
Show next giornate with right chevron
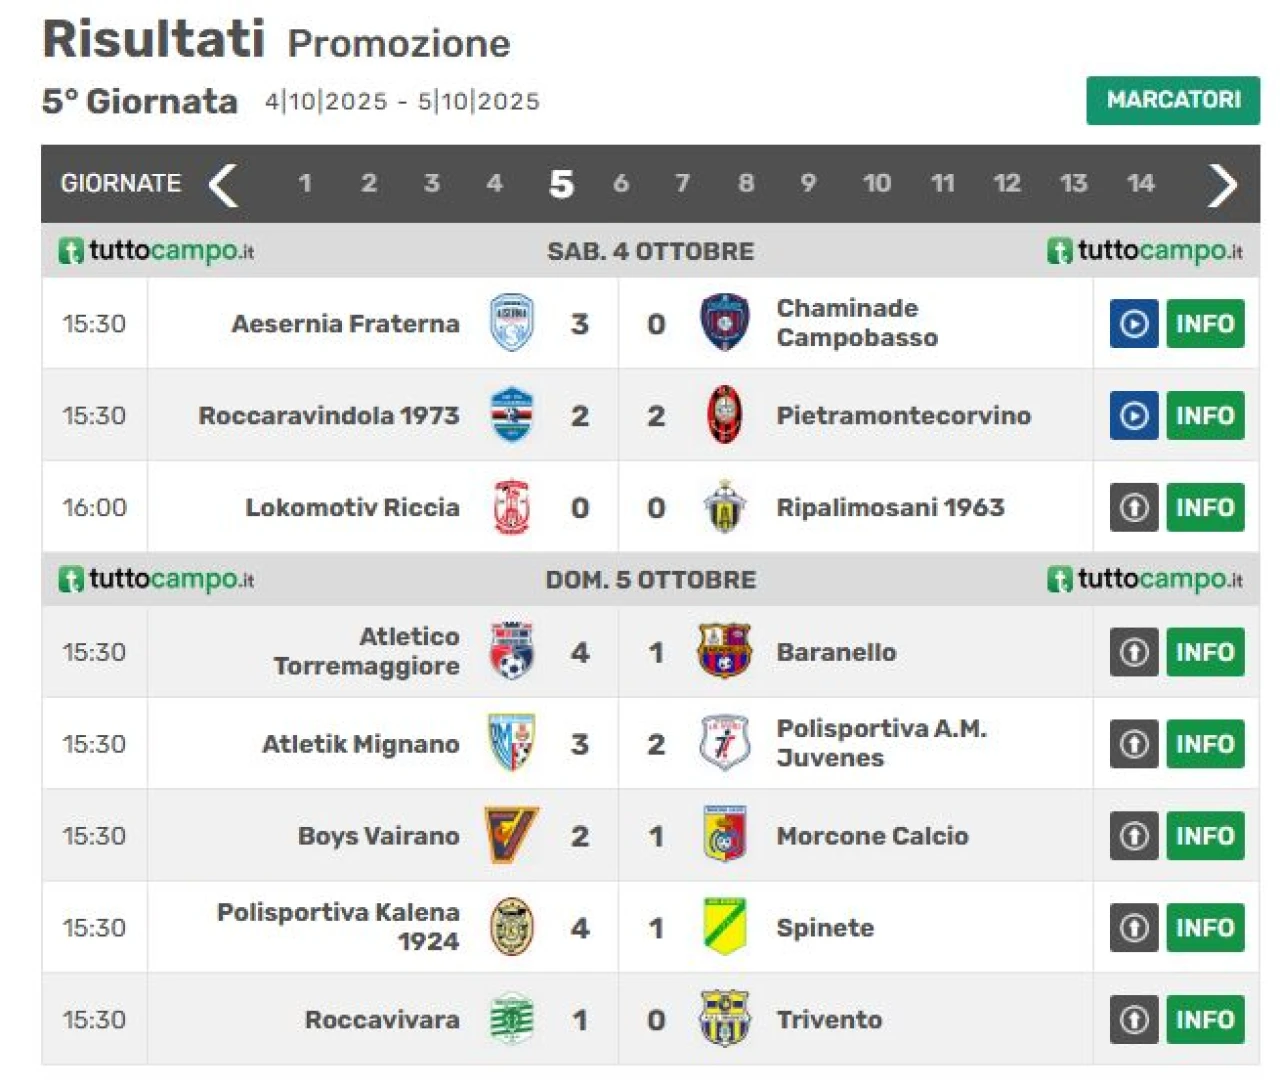pos(1222,184)
